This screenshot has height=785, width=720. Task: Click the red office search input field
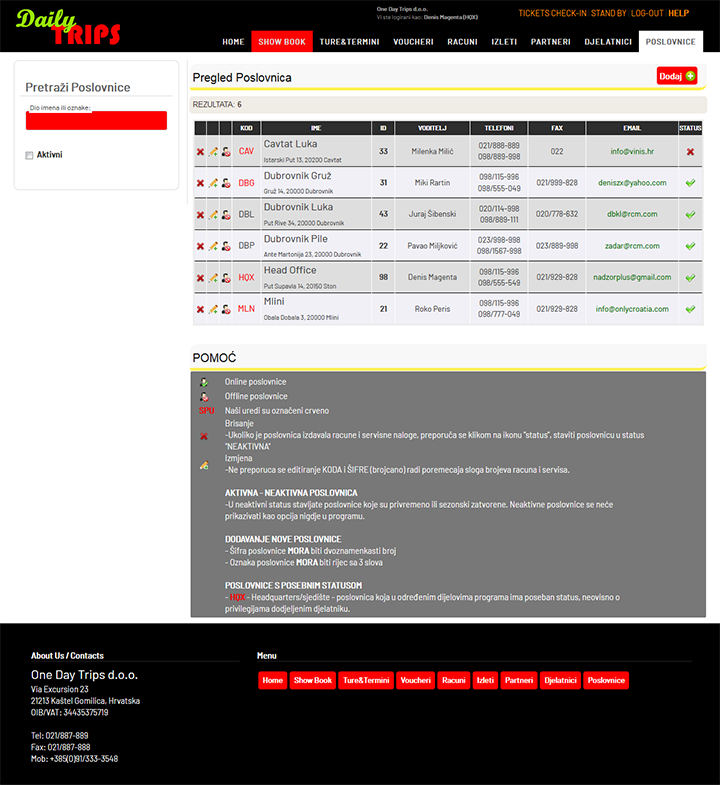point(96,121)
